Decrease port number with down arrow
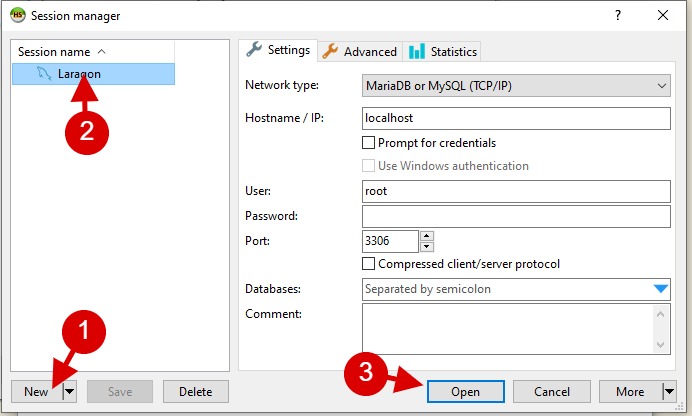The height and width of the screenshot is (416, 692). click(x=426, y=247)
